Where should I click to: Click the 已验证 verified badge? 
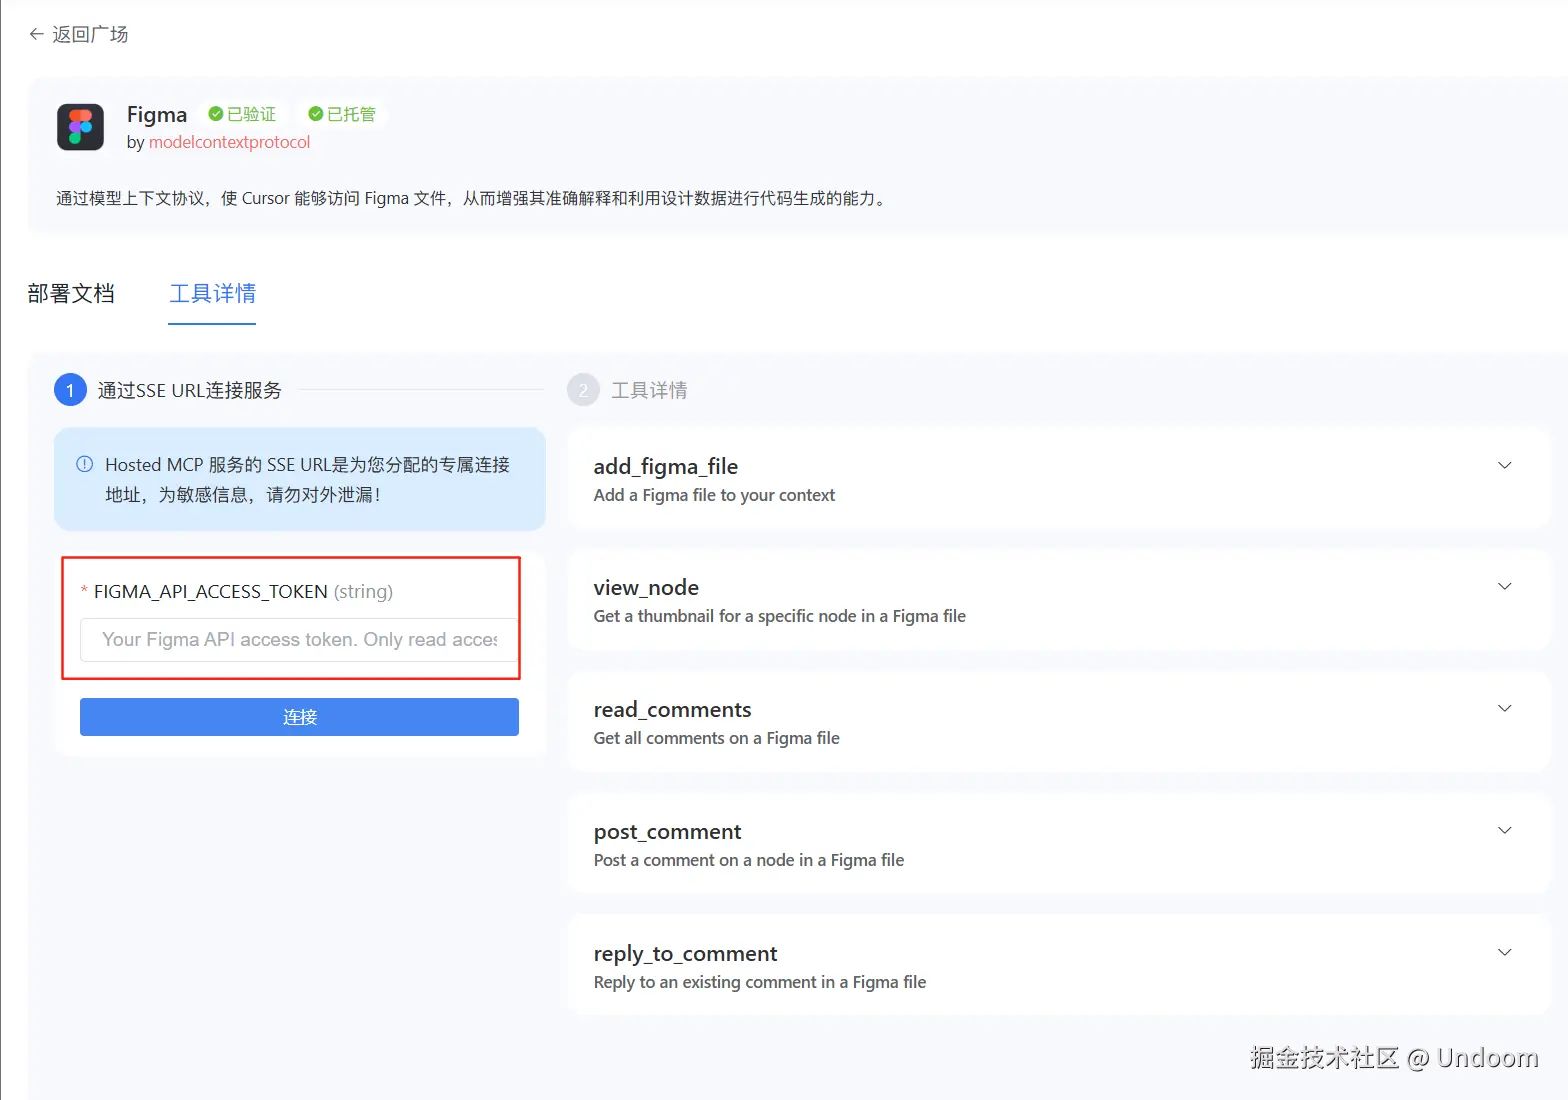point(243,114)
